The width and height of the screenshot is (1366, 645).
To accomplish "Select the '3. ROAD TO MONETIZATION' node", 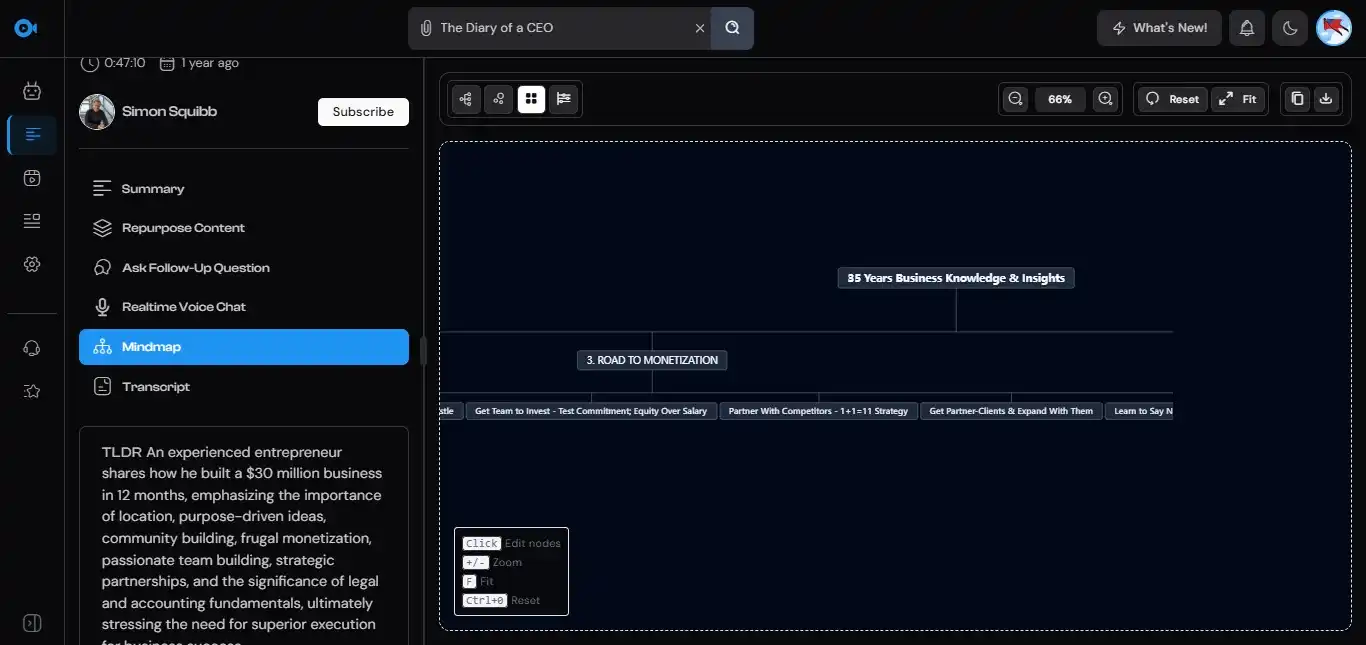I will coord(652,360).
